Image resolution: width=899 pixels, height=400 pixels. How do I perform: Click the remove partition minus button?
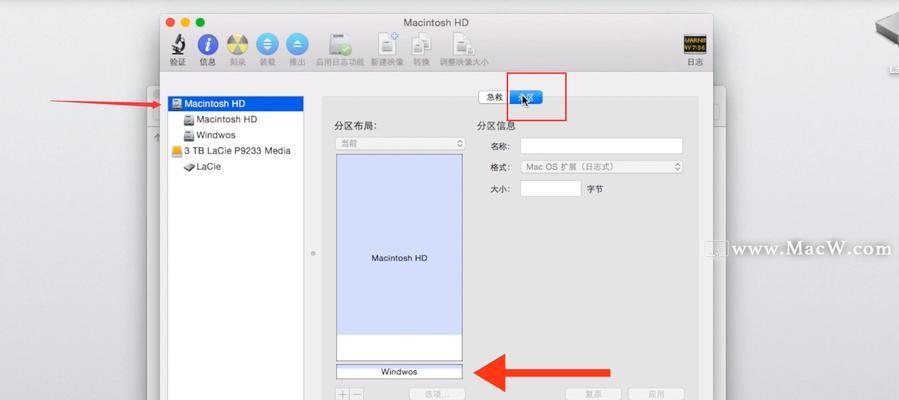[356, 394]
